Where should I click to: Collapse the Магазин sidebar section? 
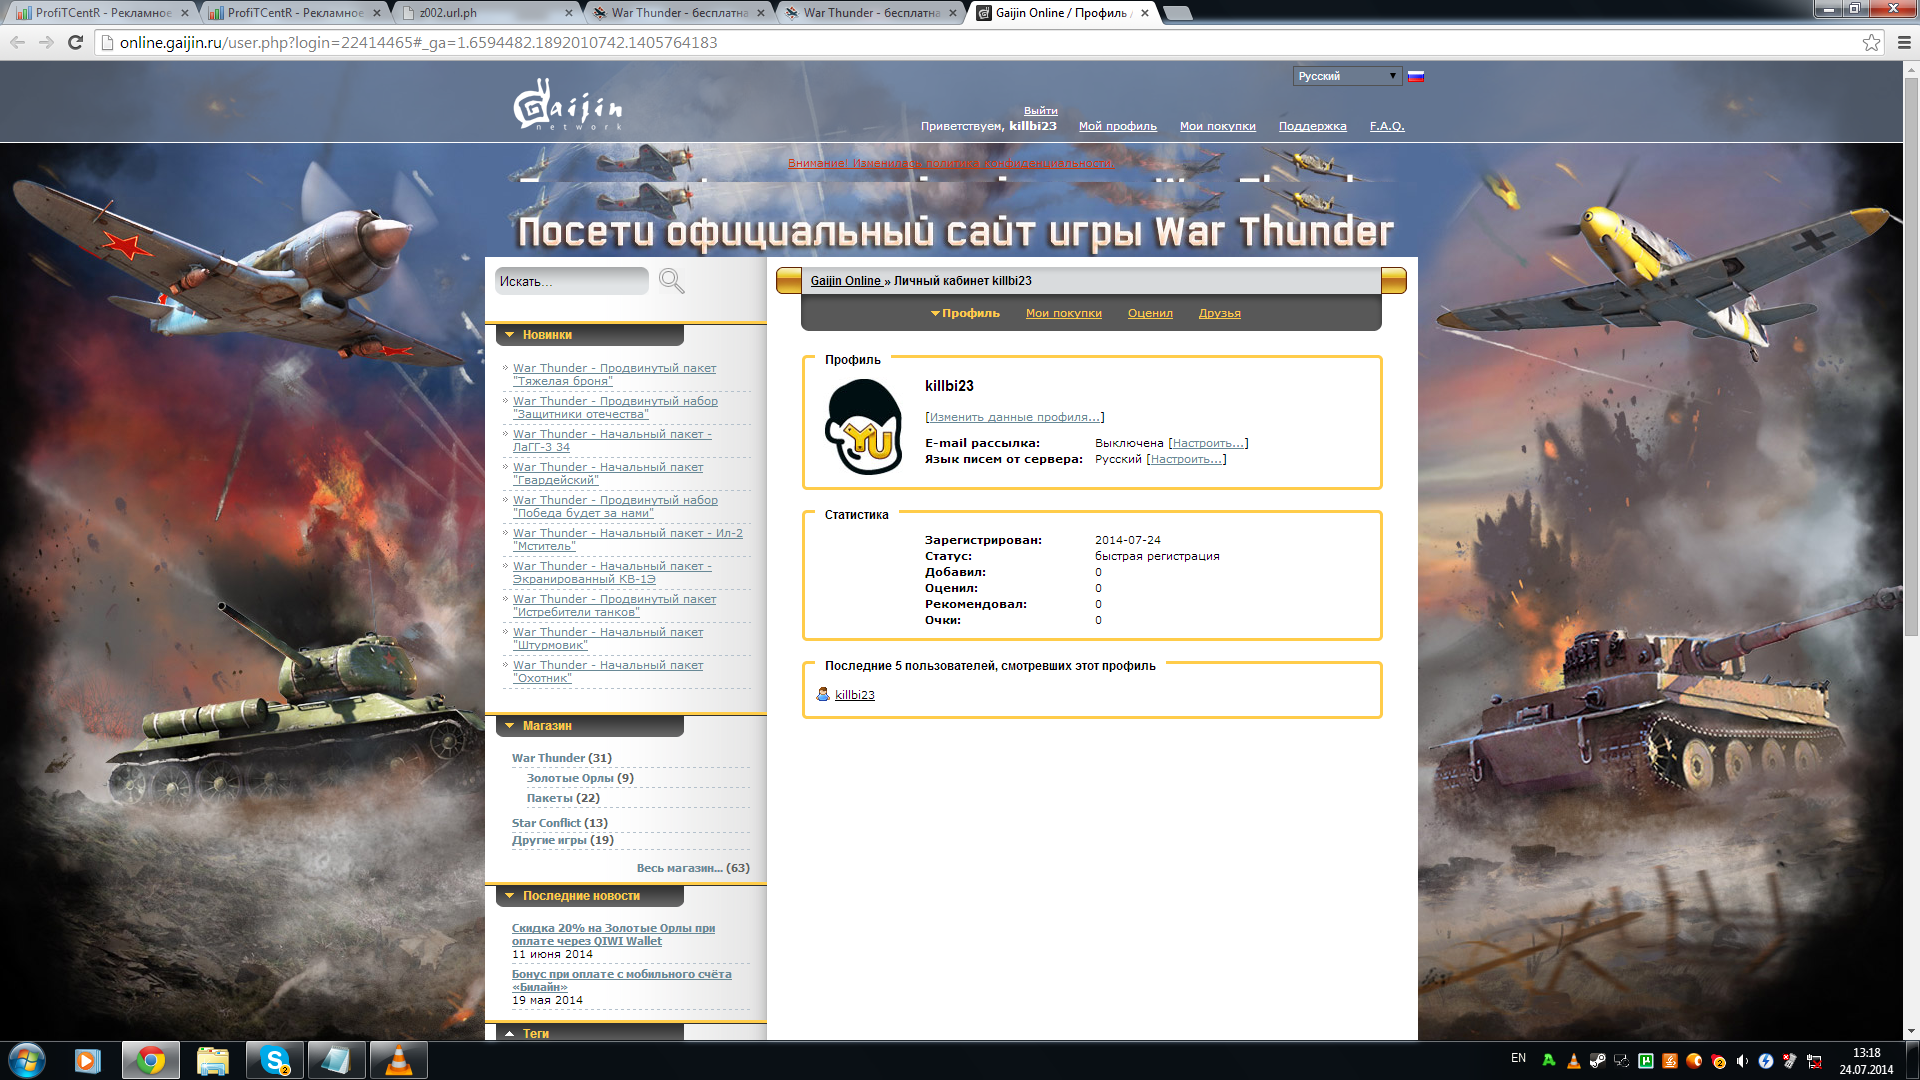(510, 726)
